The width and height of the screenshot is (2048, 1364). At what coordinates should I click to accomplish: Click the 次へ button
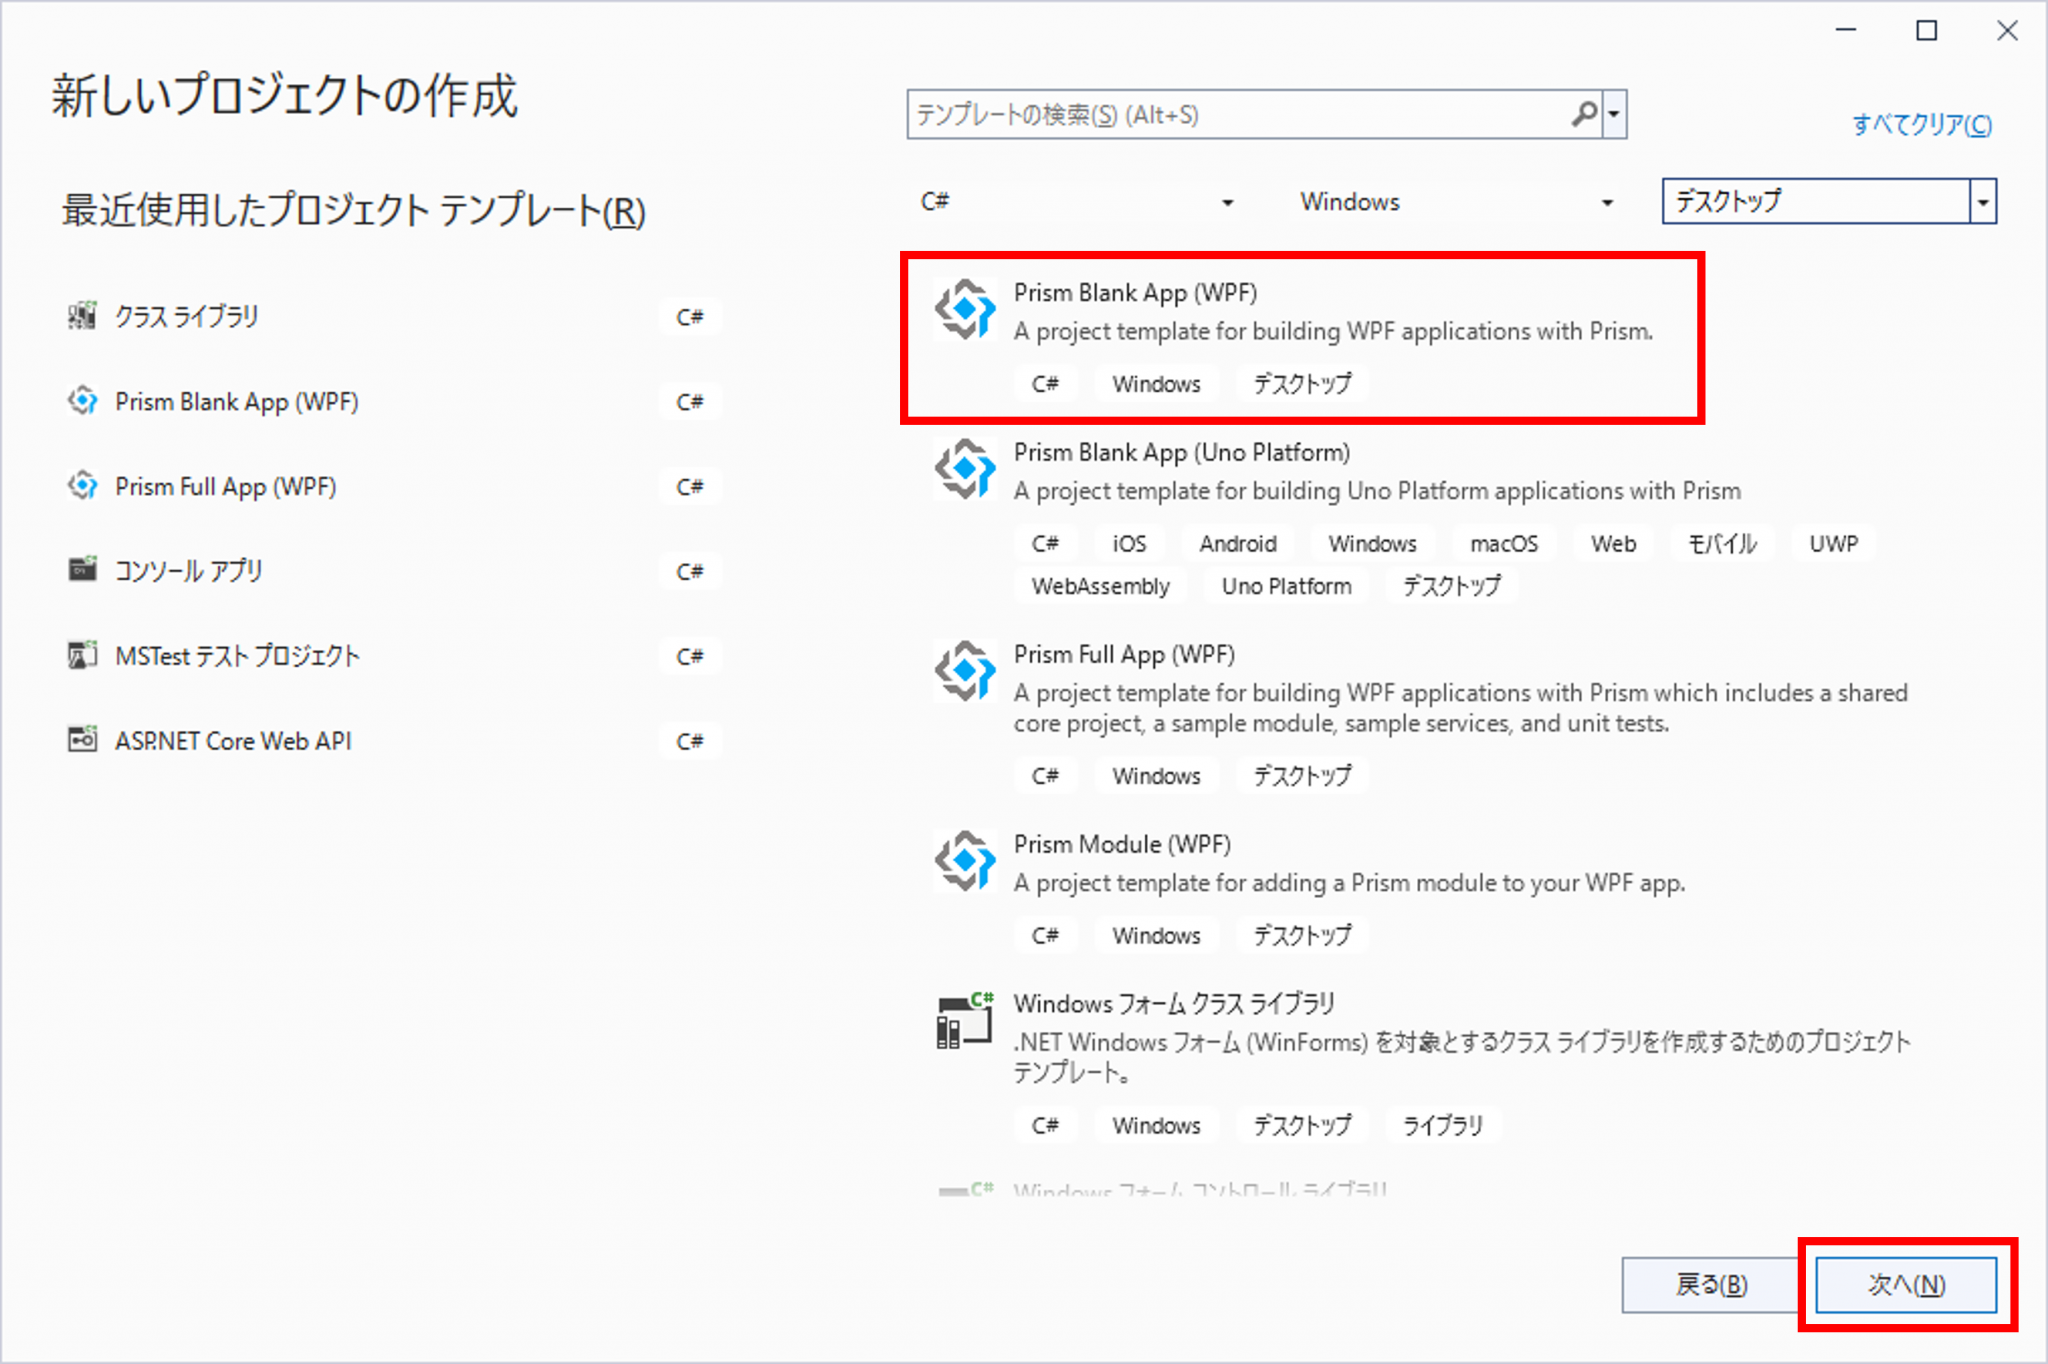click(1905, 1285)
